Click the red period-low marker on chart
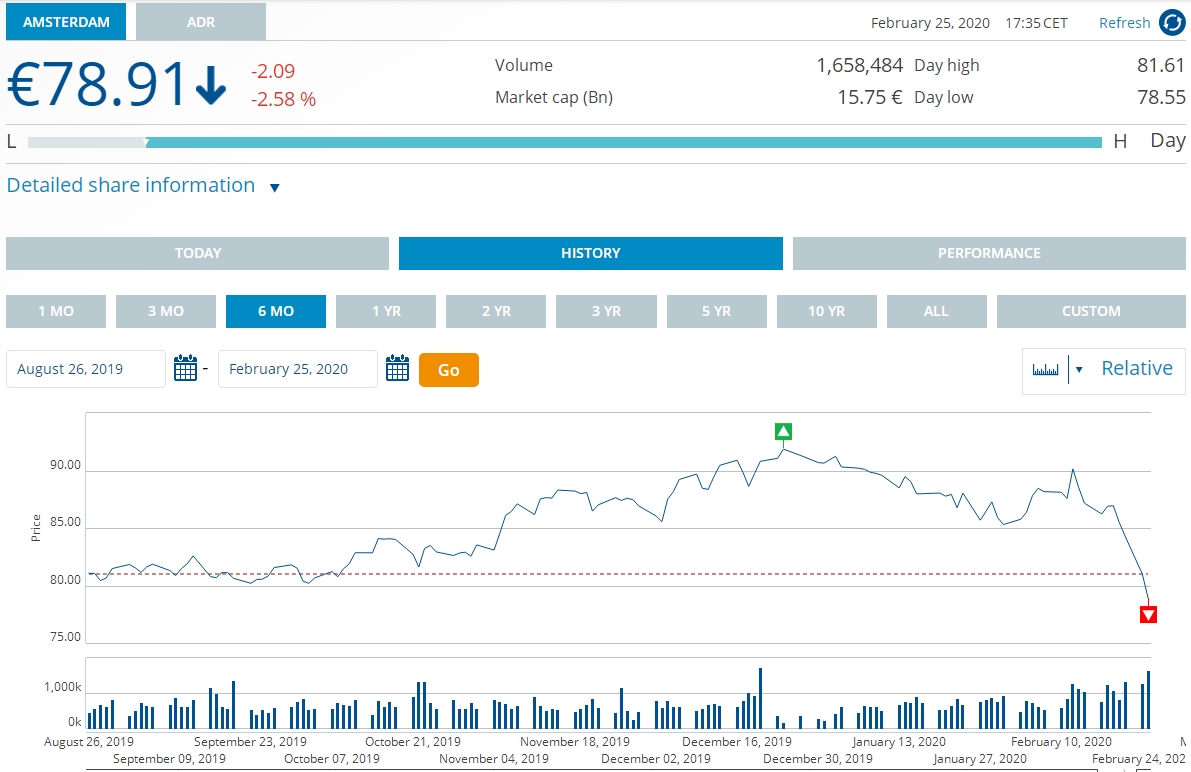 1148,614
